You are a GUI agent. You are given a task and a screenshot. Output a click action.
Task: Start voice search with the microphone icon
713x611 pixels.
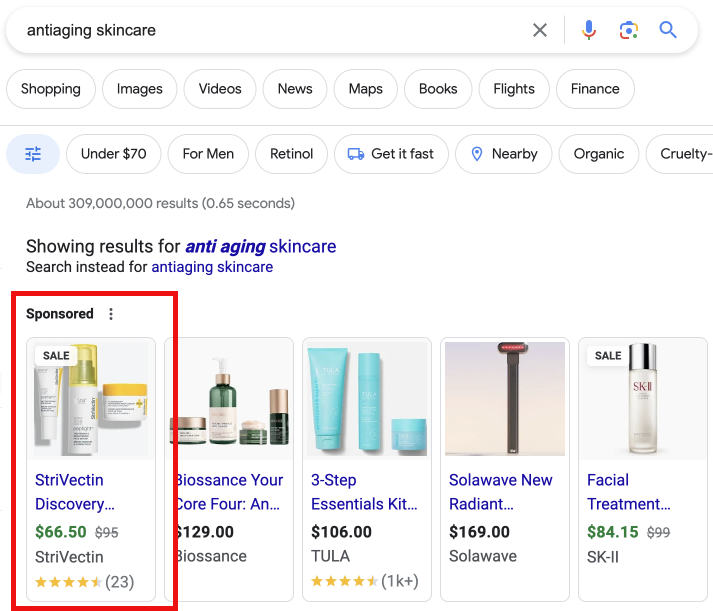pos(589,30)
